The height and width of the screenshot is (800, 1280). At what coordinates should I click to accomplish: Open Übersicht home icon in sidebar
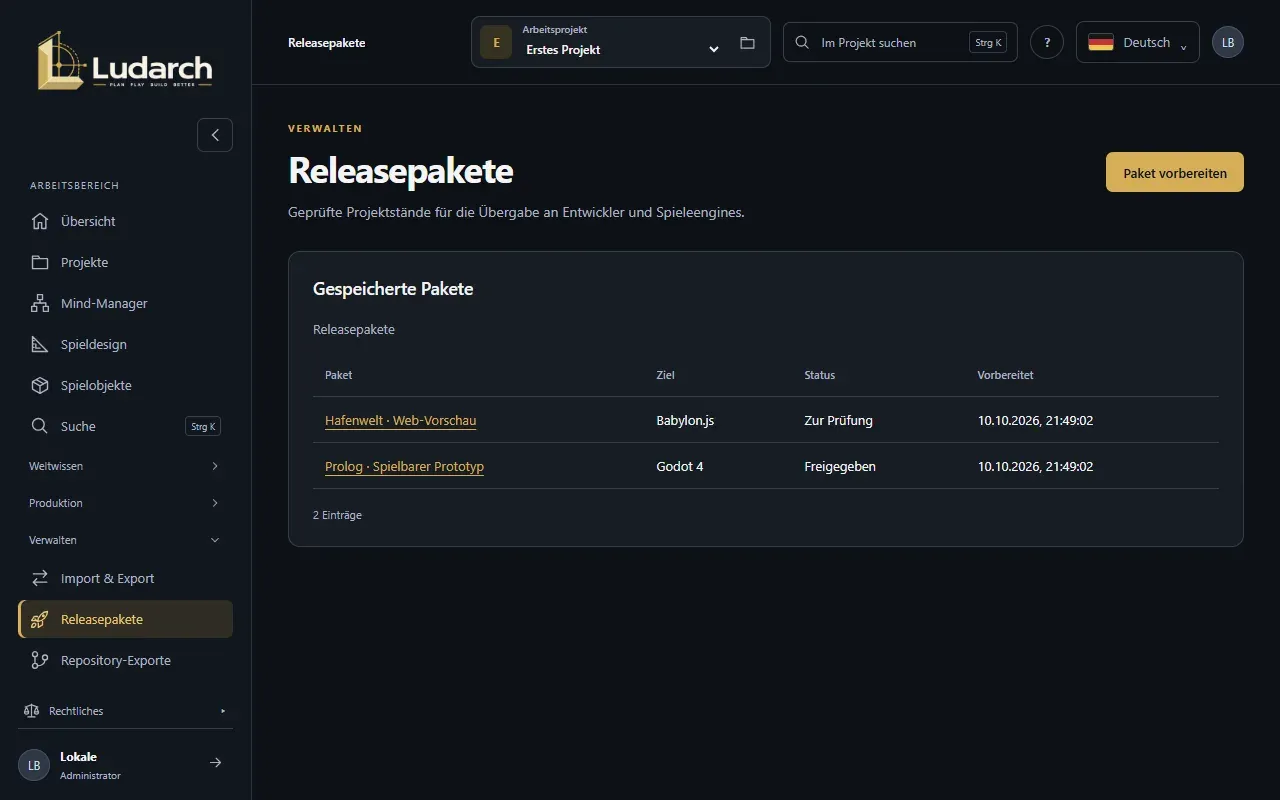(40, 221)
